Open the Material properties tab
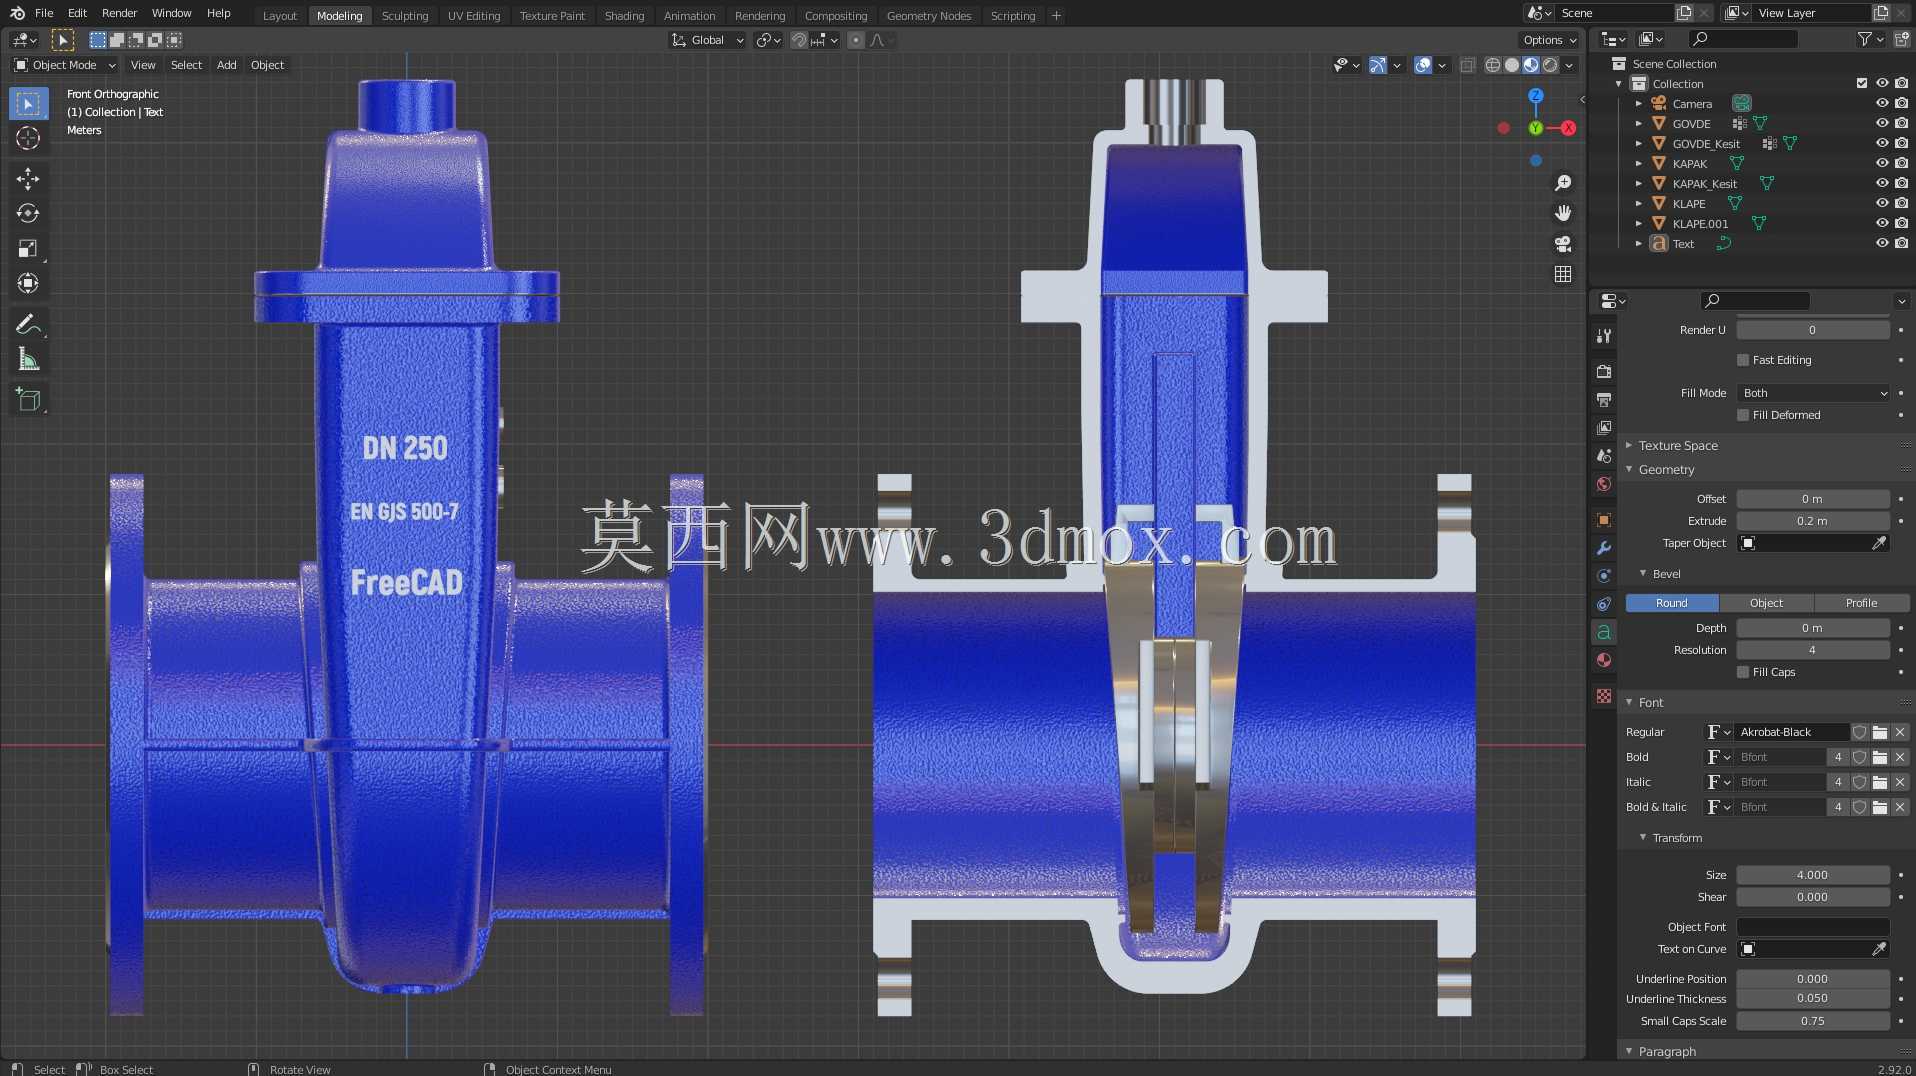This screenshot has width=1916, height=1076. pyautogui.click(x=1604, y=660)
